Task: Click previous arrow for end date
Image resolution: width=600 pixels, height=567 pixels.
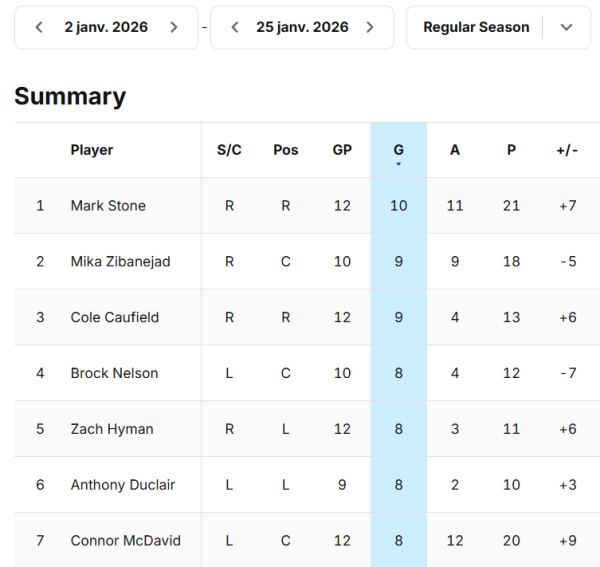Action: (x=235, y=27)
